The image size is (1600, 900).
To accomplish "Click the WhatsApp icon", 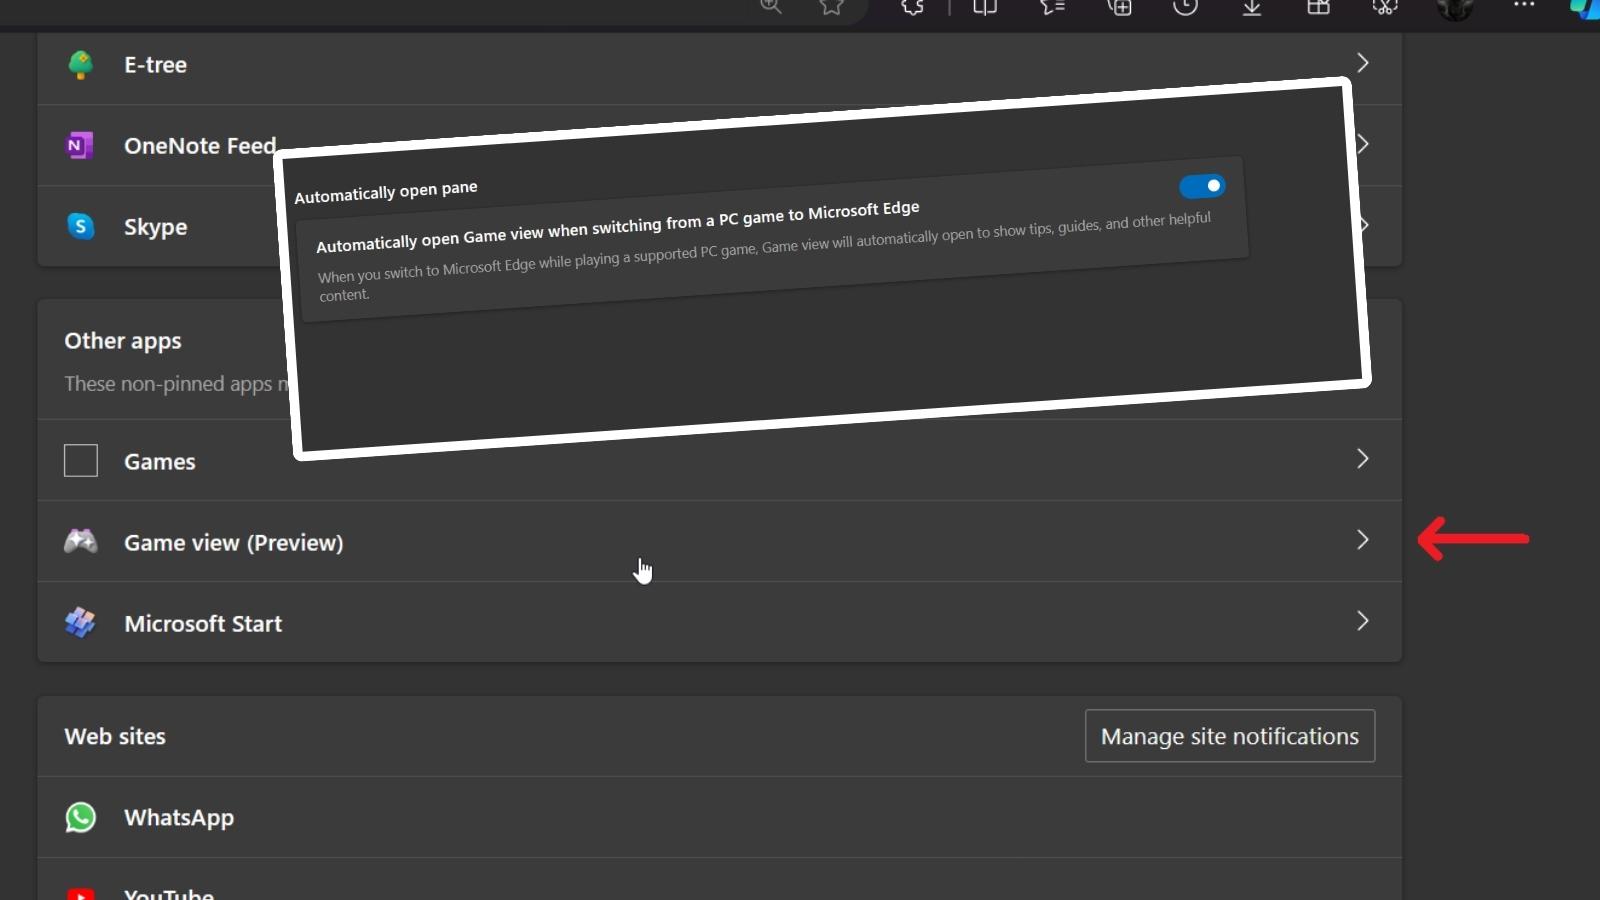I will tap(81, 817).
